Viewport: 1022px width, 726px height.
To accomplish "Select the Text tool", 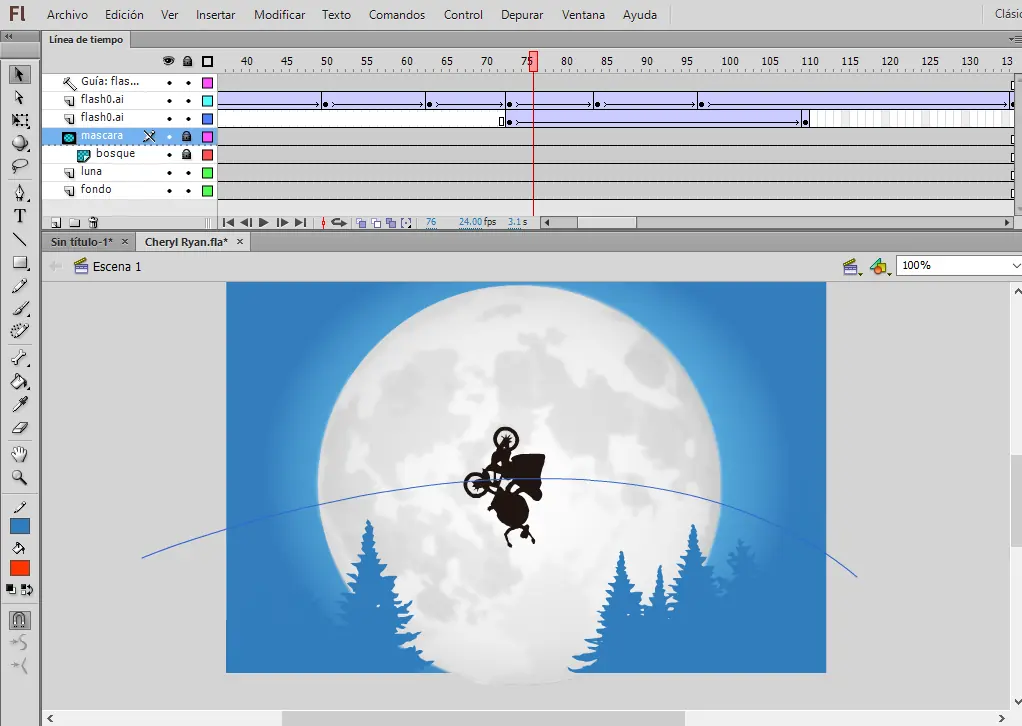I will click(20, 216).
